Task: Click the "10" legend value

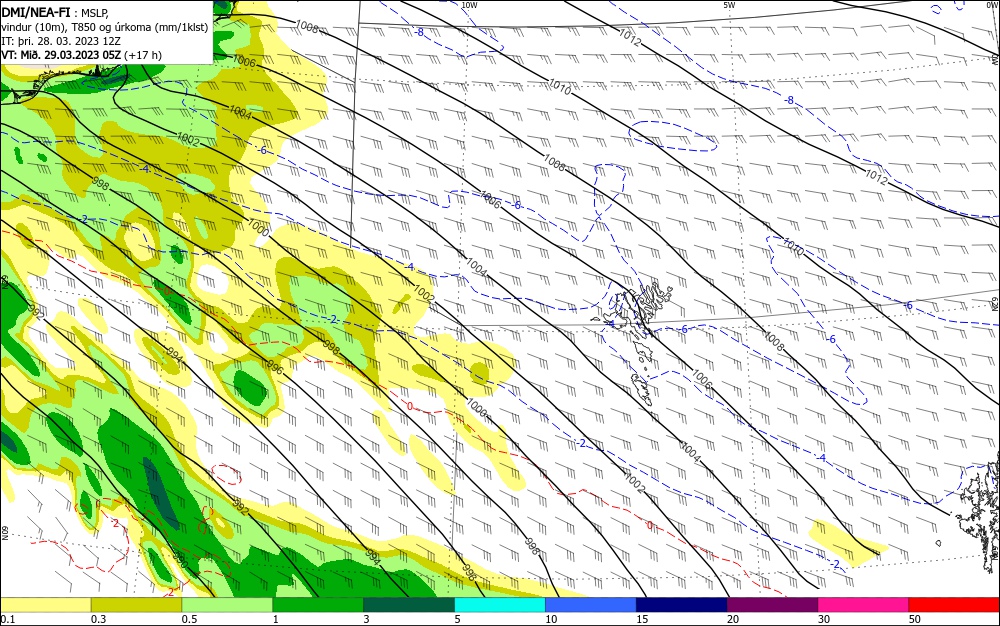Action: point(551,619)
